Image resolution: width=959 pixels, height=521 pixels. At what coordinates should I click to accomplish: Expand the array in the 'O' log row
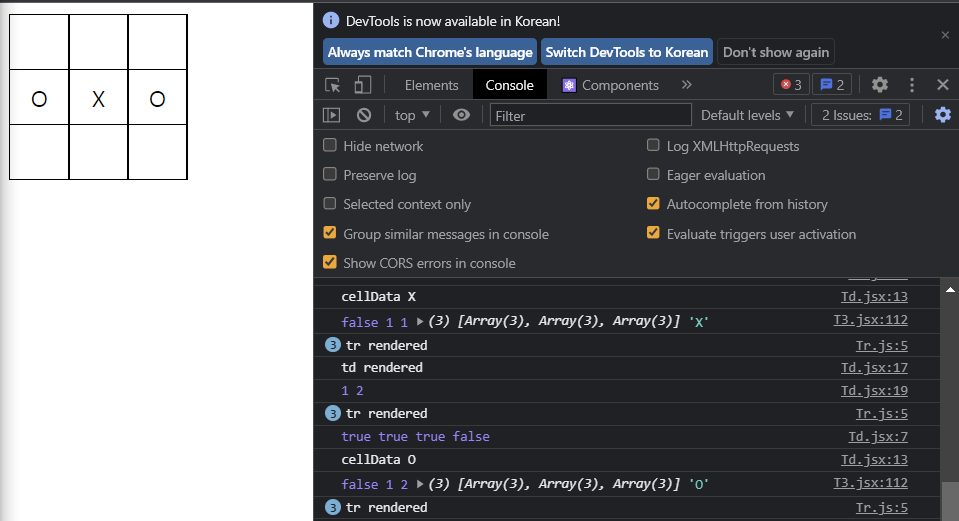pyautogui.click(x=420, y=484)
